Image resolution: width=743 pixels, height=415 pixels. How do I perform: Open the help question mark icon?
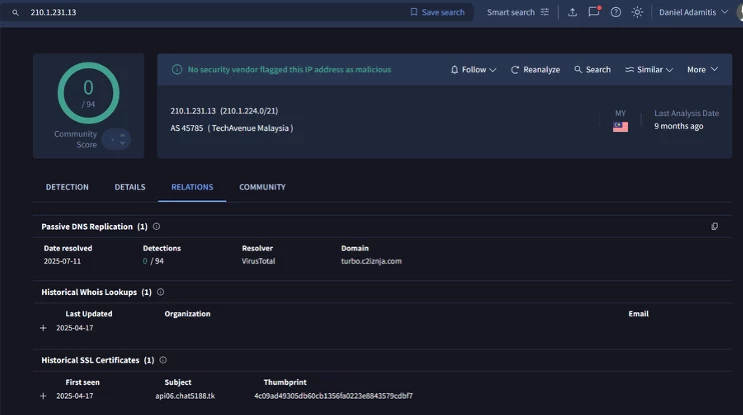click(x=616, y=12)
